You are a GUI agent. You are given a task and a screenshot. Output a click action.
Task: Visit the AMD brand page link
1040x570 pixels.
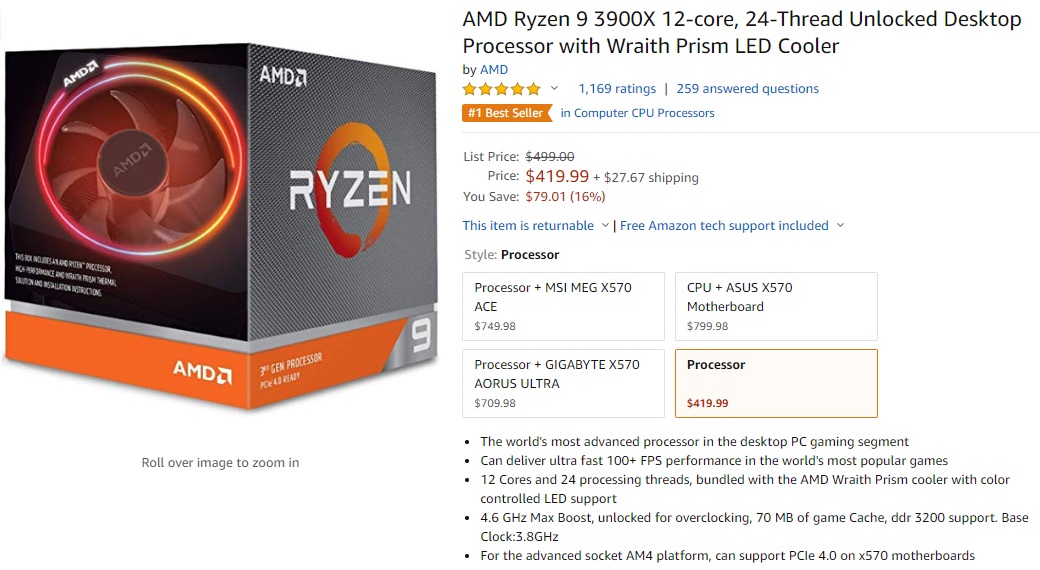(494, 70)
